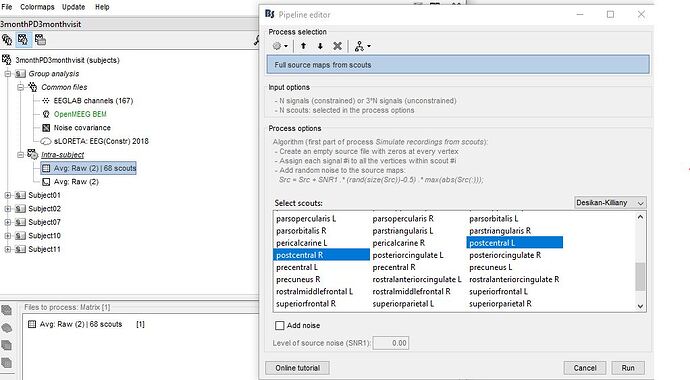690x380 pixels.
Task: Click the scouts list scrollbar thumb
Action: pos(640,277)
